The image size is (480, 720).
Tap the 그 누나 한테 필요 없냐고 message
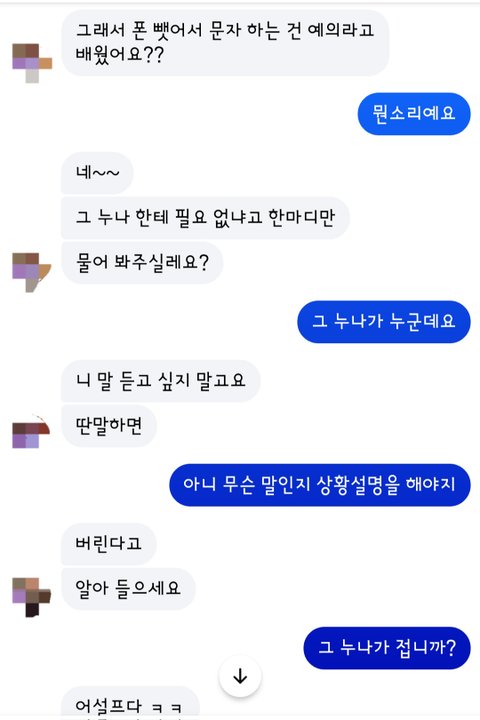click(205, 218)
